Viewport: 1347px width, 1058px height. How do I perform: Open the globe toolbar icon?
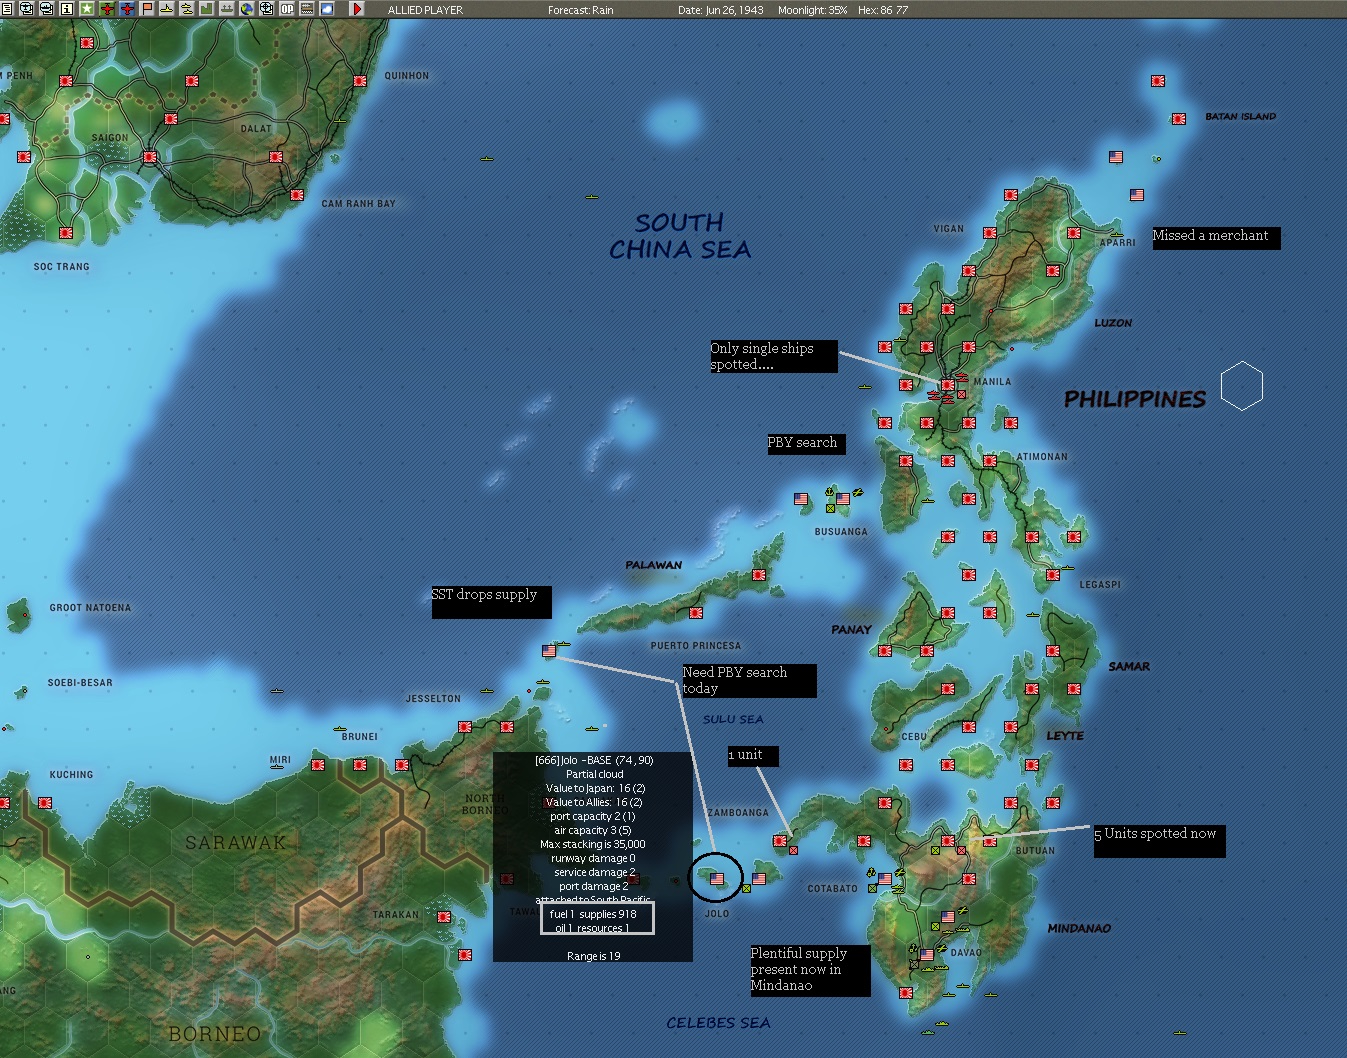tap(247, 9)
